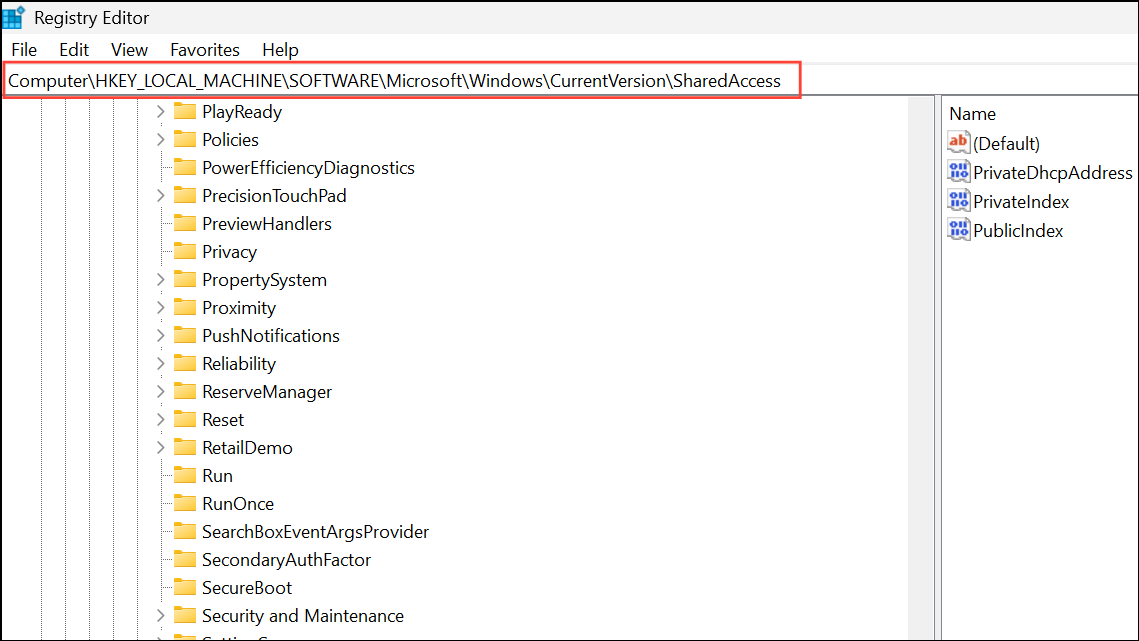Click the tree pane vertical scrollbar

click(921, 368)
